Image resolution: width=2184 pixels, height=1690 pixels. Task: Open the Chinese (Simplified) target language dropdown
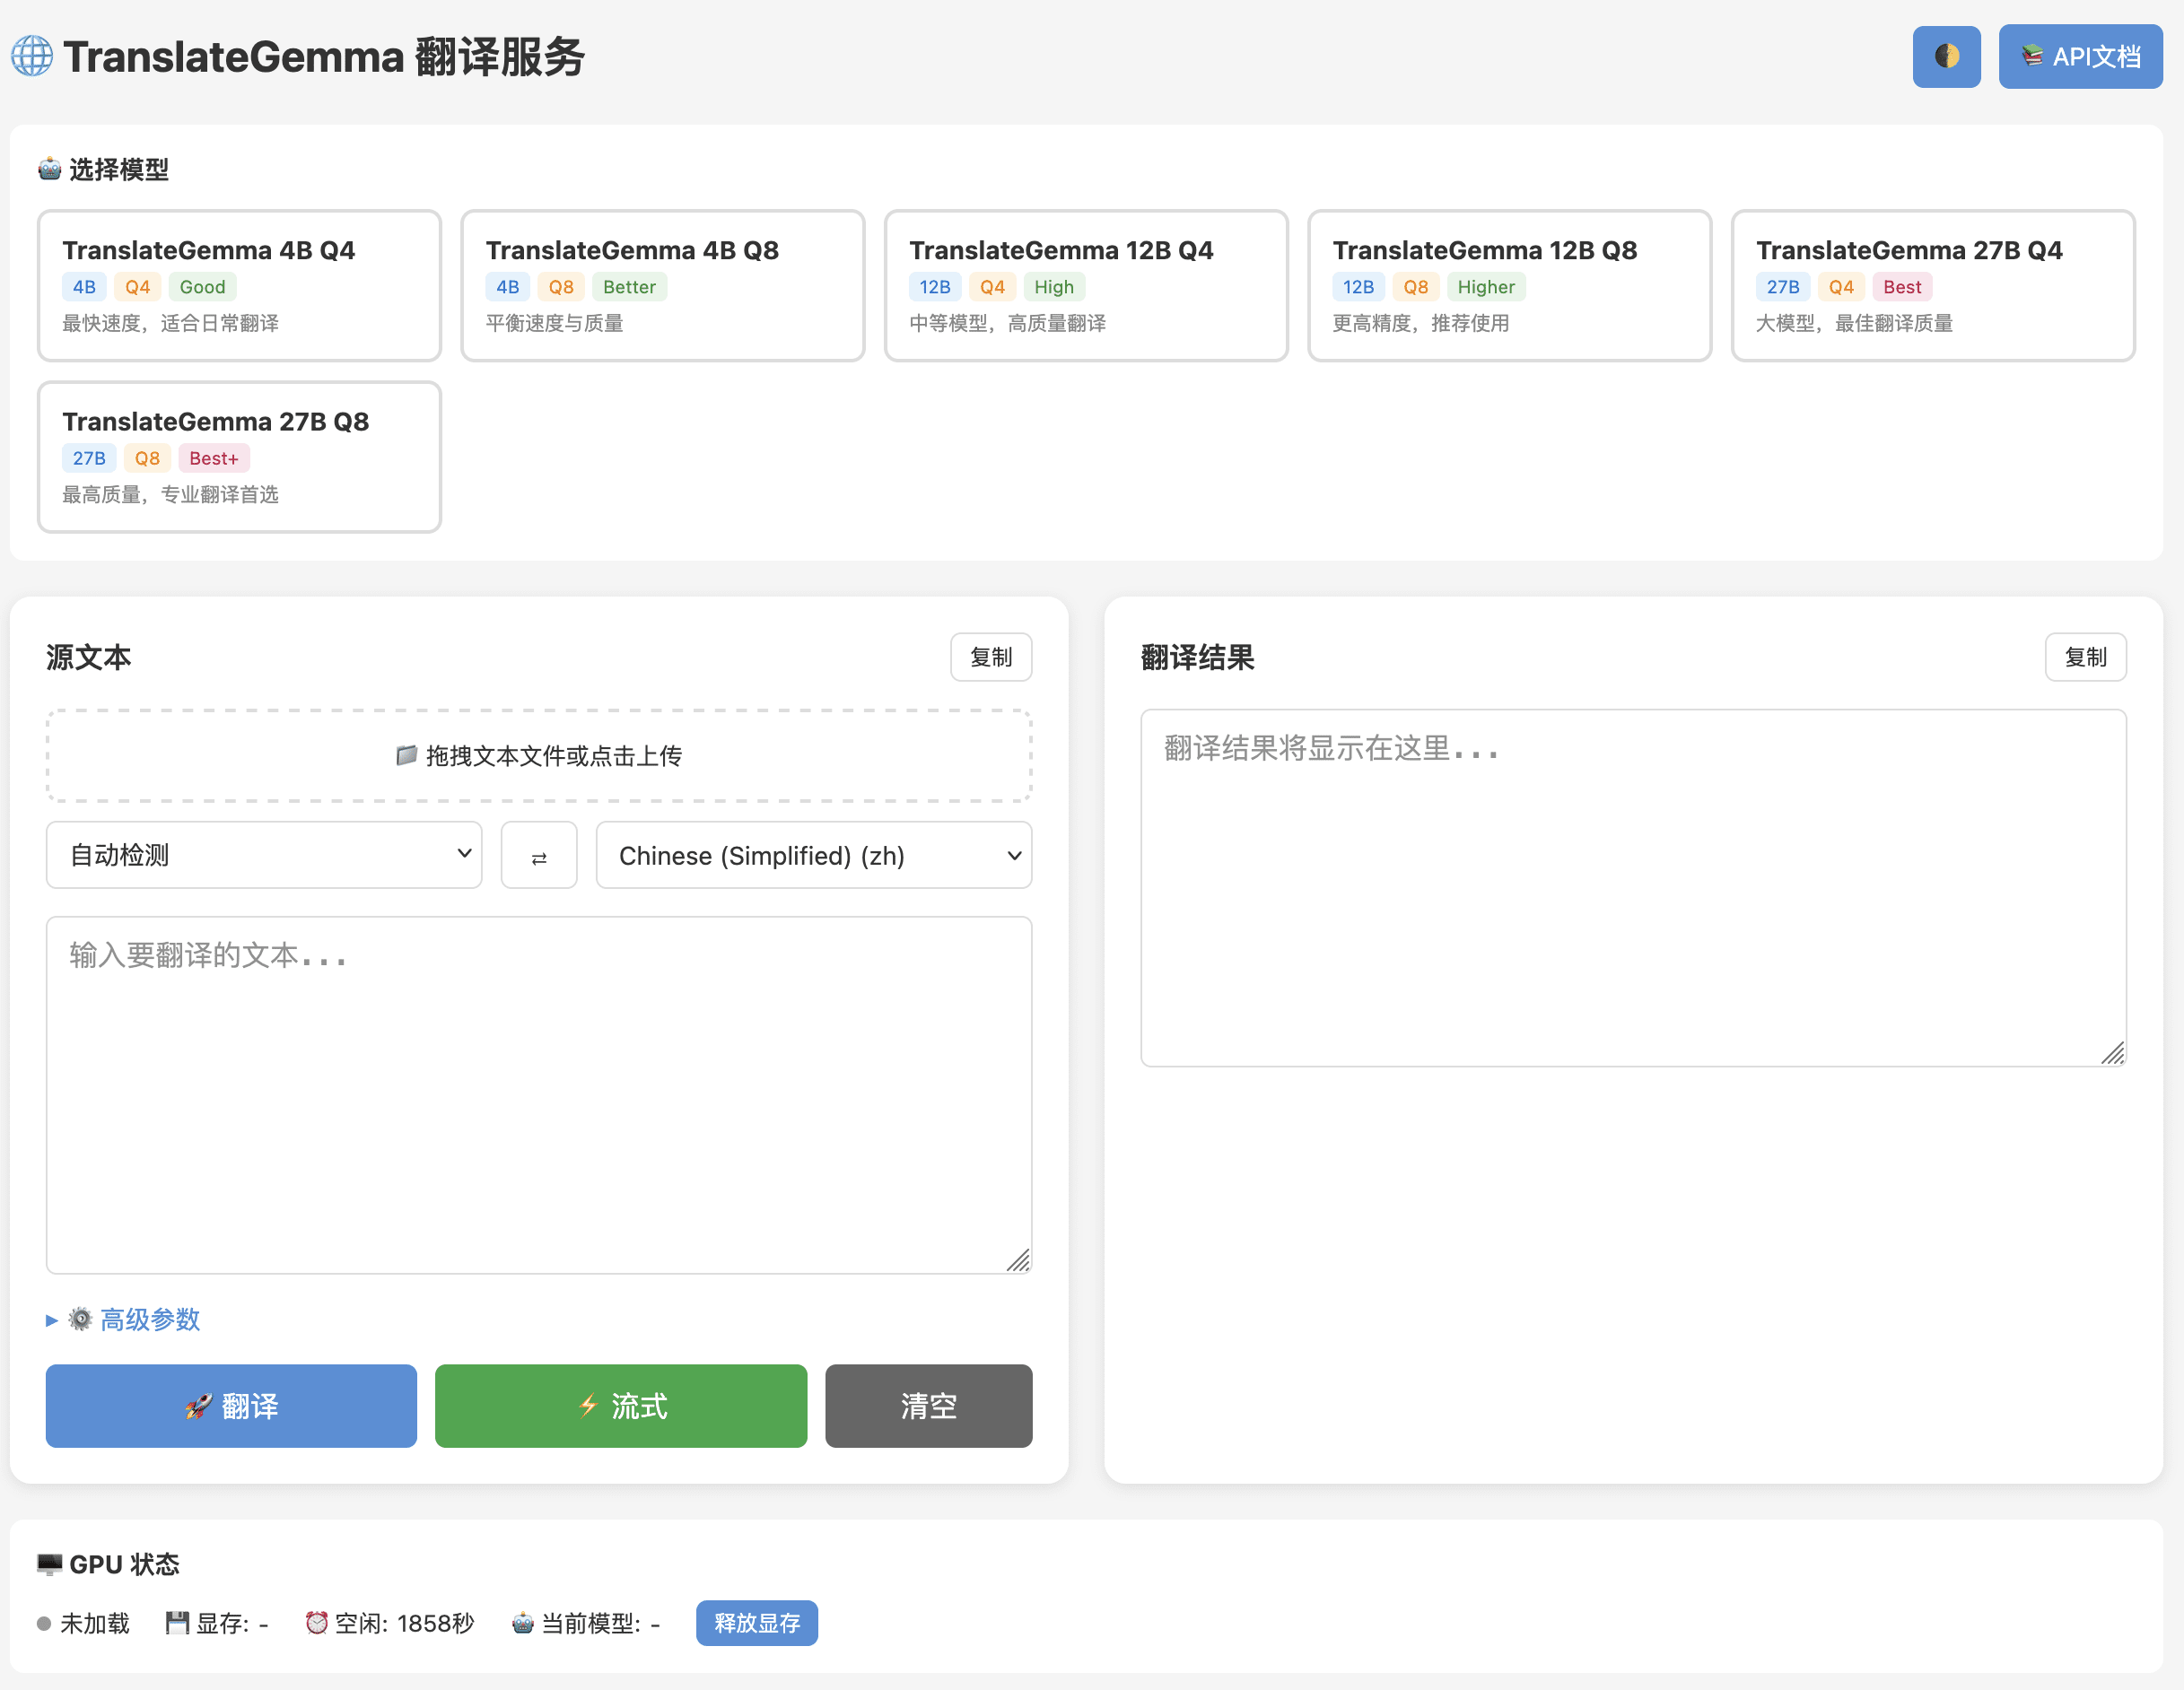pos(814,855)
